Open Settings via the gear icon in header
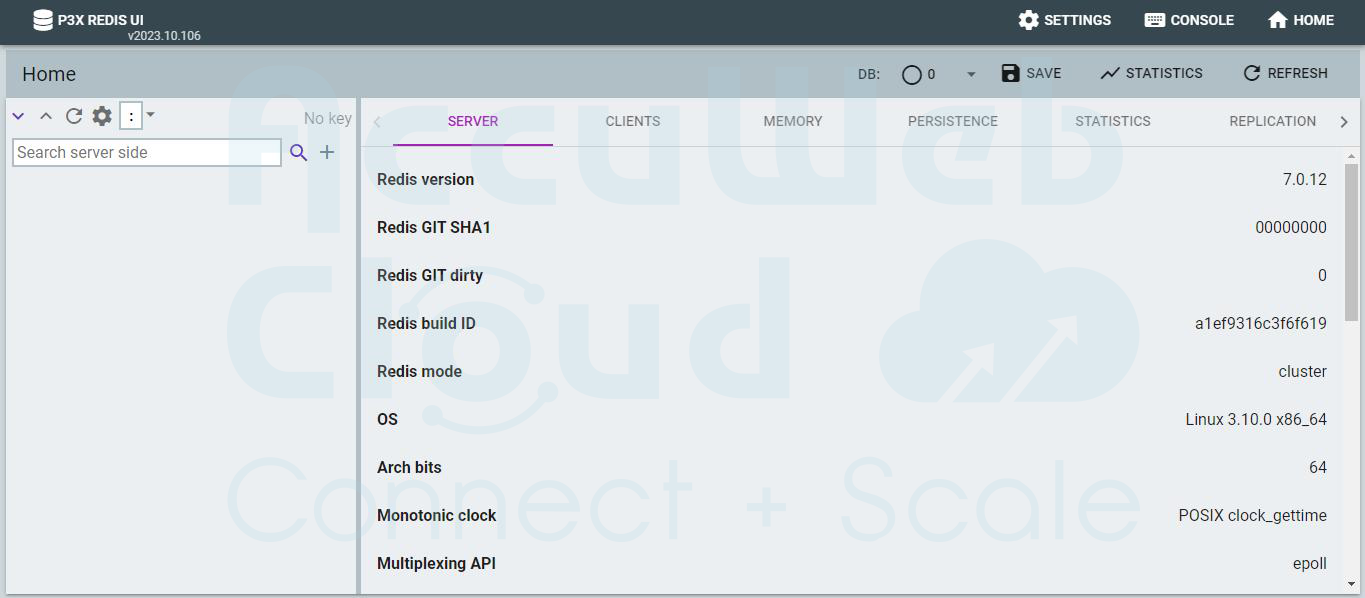The width and height of the screenshot is (1365, 598). click(x=1029, y=20)
